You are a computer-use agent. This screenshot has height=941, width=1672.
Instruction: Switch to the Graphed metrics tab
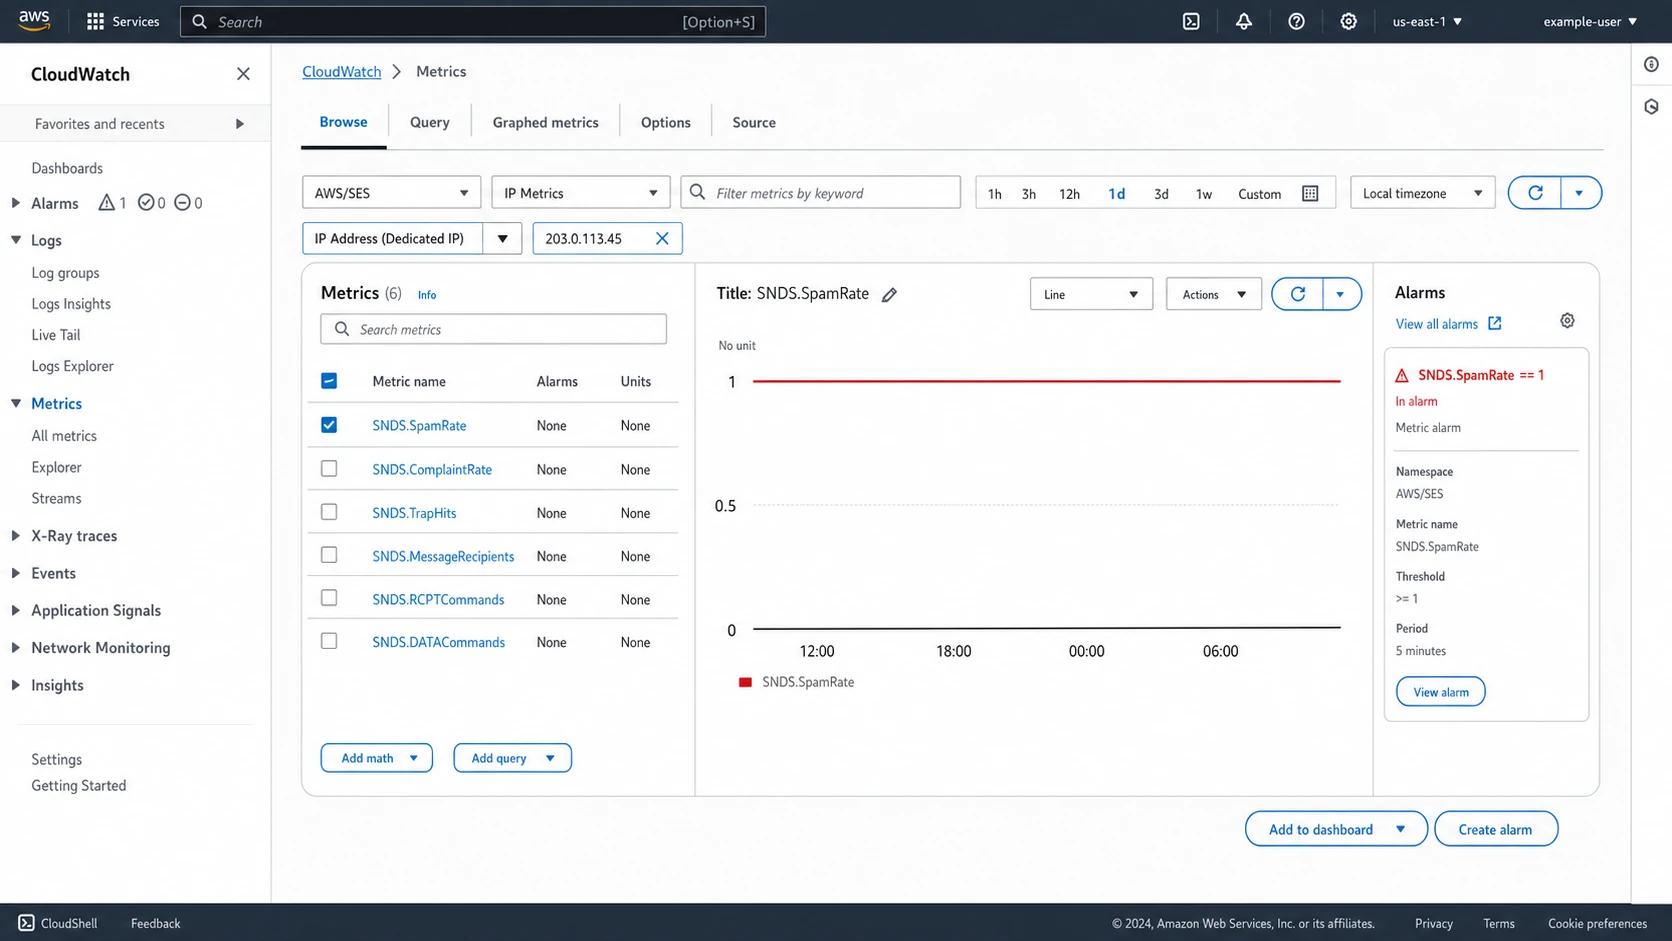(545, 122)
